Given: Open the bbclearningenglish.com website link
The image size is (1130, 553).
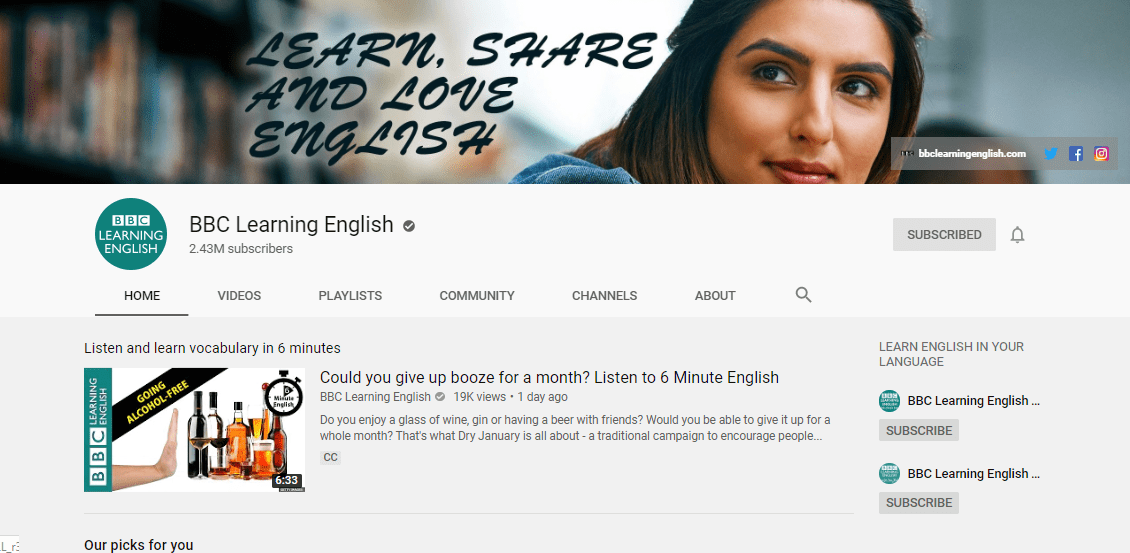Looking at the screenshot, I should tap(971, 154).
